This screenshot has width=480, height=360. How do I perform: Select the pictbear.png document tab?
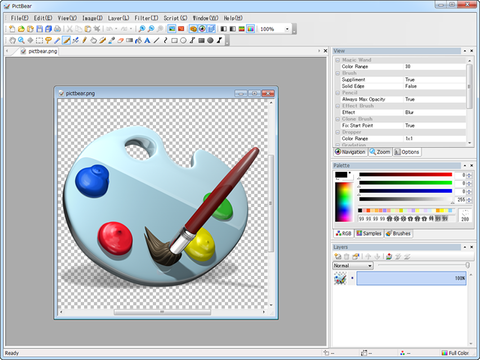39,51
